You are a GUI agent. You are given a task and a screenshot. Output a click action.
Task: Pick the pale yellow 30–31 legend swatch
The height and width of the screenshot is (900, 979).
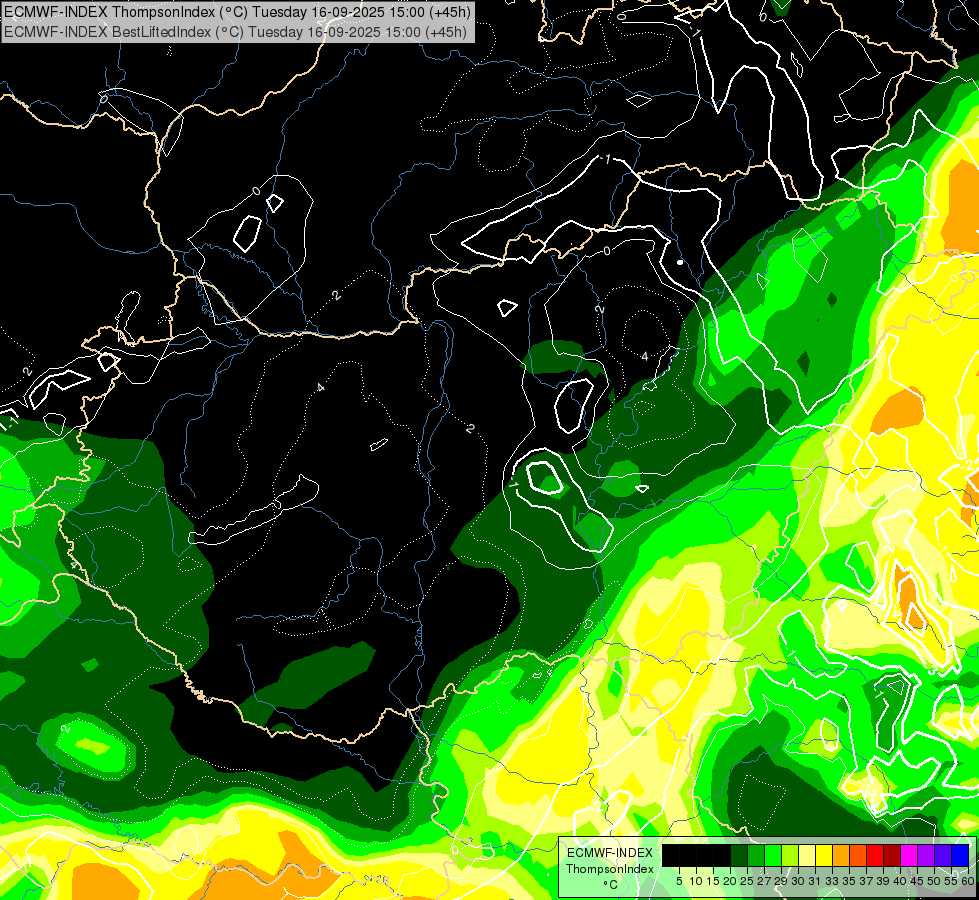point(807,856)
